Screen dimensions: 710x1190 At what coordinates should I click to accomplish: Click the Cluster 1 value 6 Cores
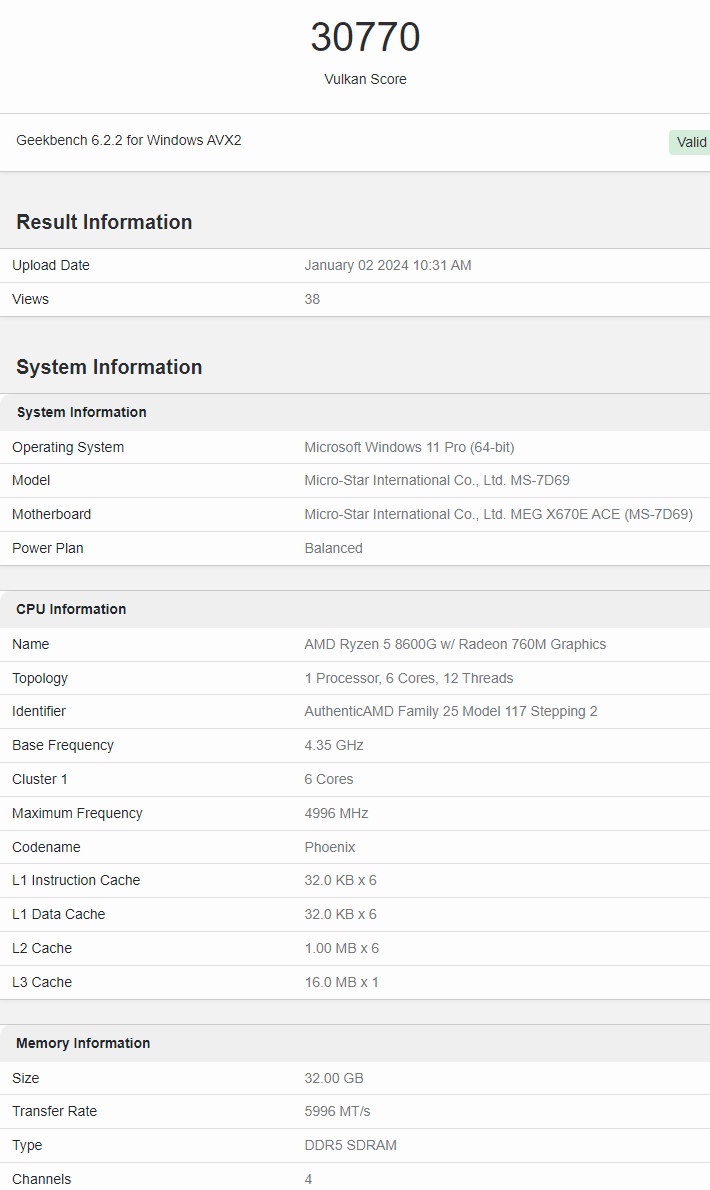(328, 779)
